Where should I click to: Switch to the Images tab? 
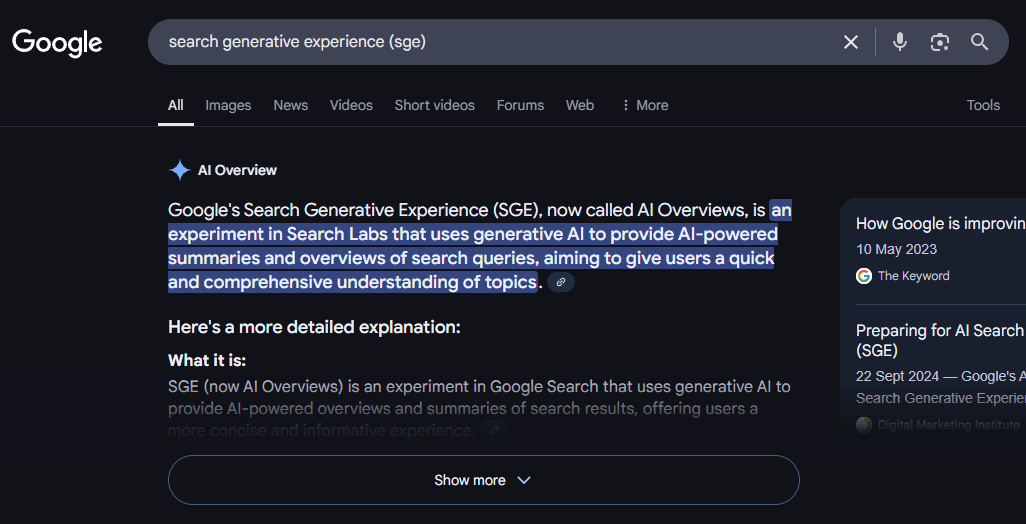pos(228,105)
